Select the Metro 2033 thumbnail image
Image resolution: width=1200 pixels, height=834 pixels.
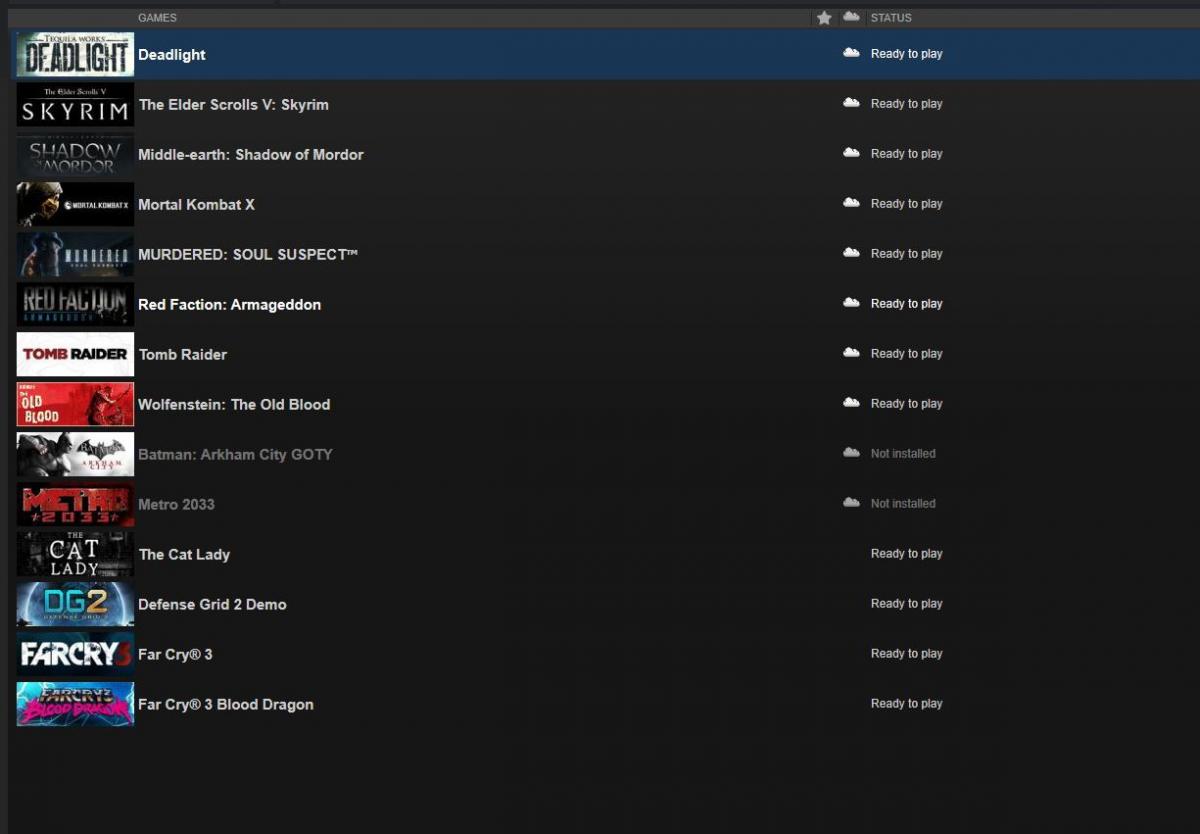pos(75,504)
